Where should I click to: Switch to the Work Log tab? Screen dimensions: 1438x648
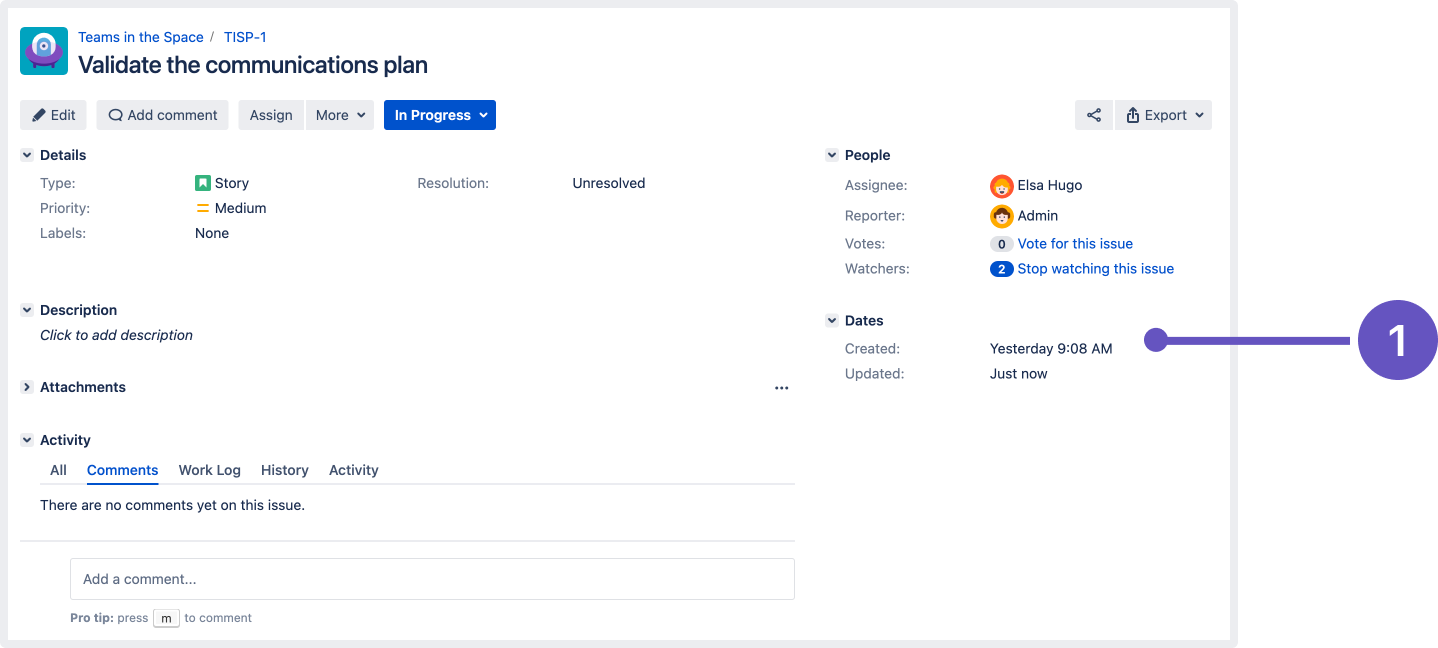pos(209,470)
